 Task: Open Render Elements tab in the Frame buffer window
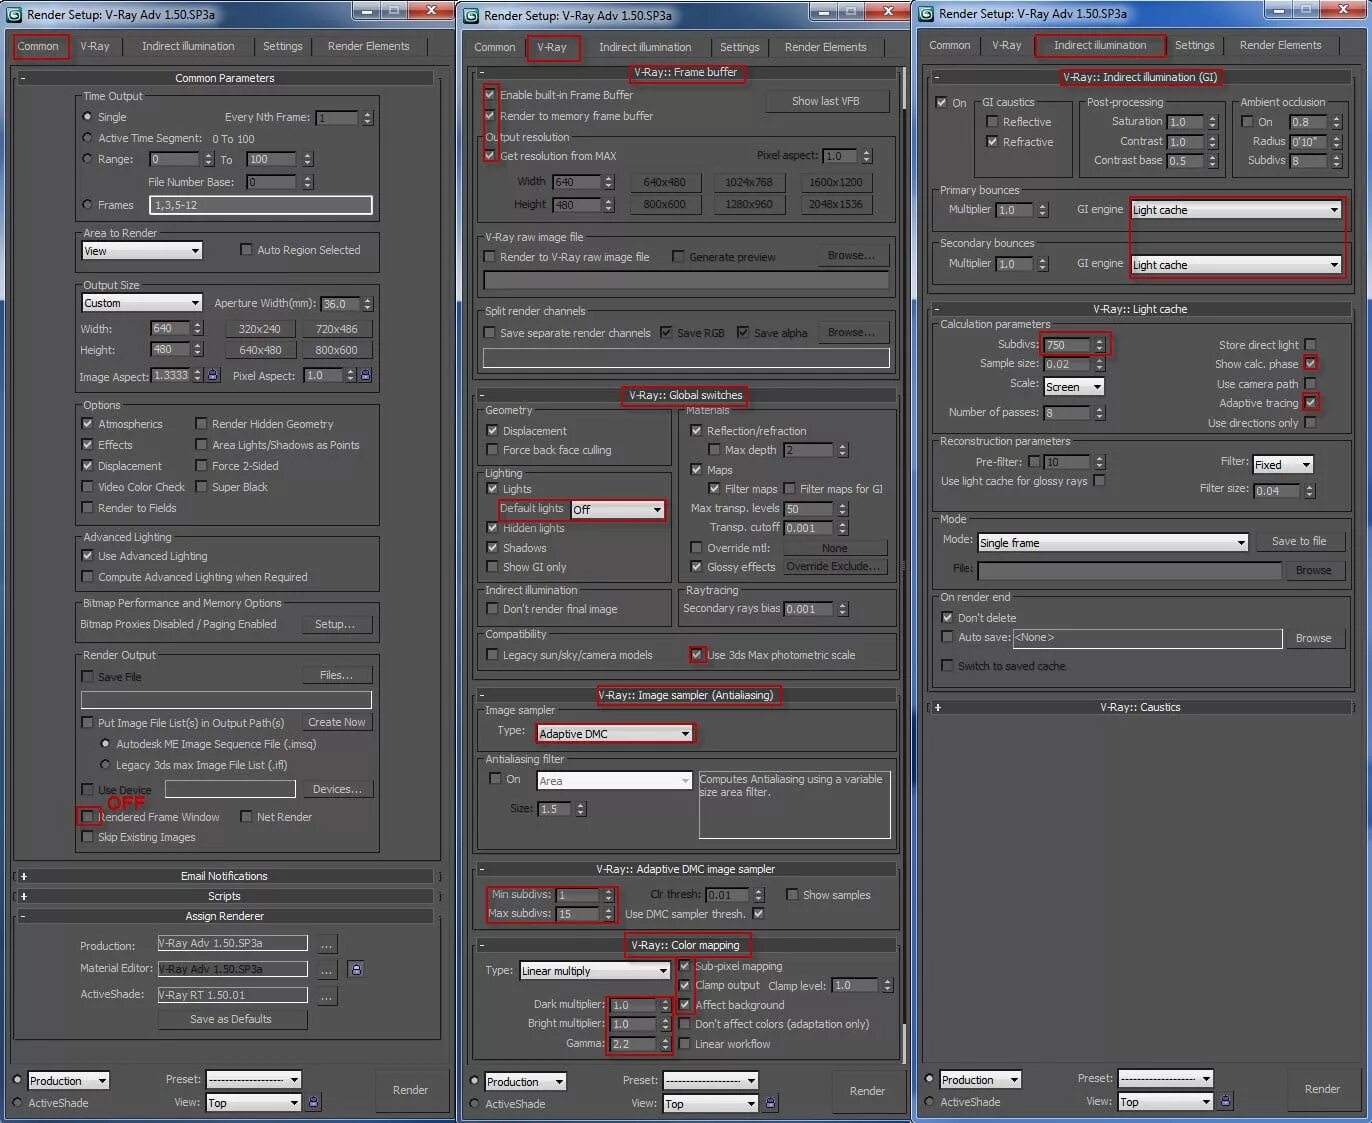point(825,47)
